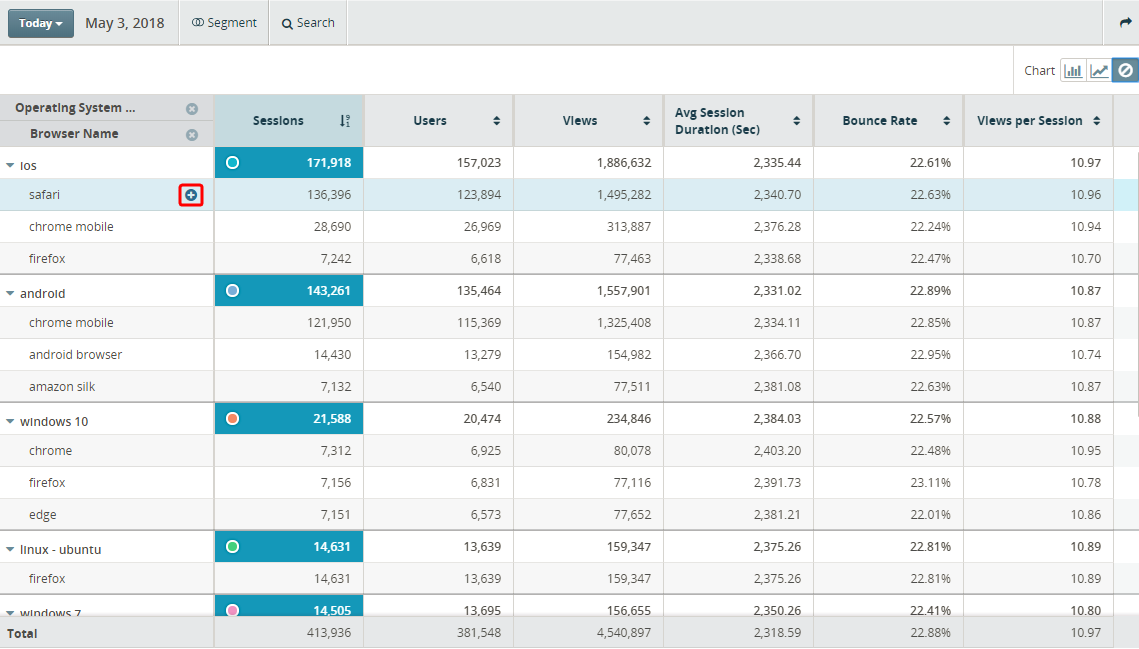Screen dimensions: 1139x649
Task: Open the Today date range dropdown
Action: point(41,23)
